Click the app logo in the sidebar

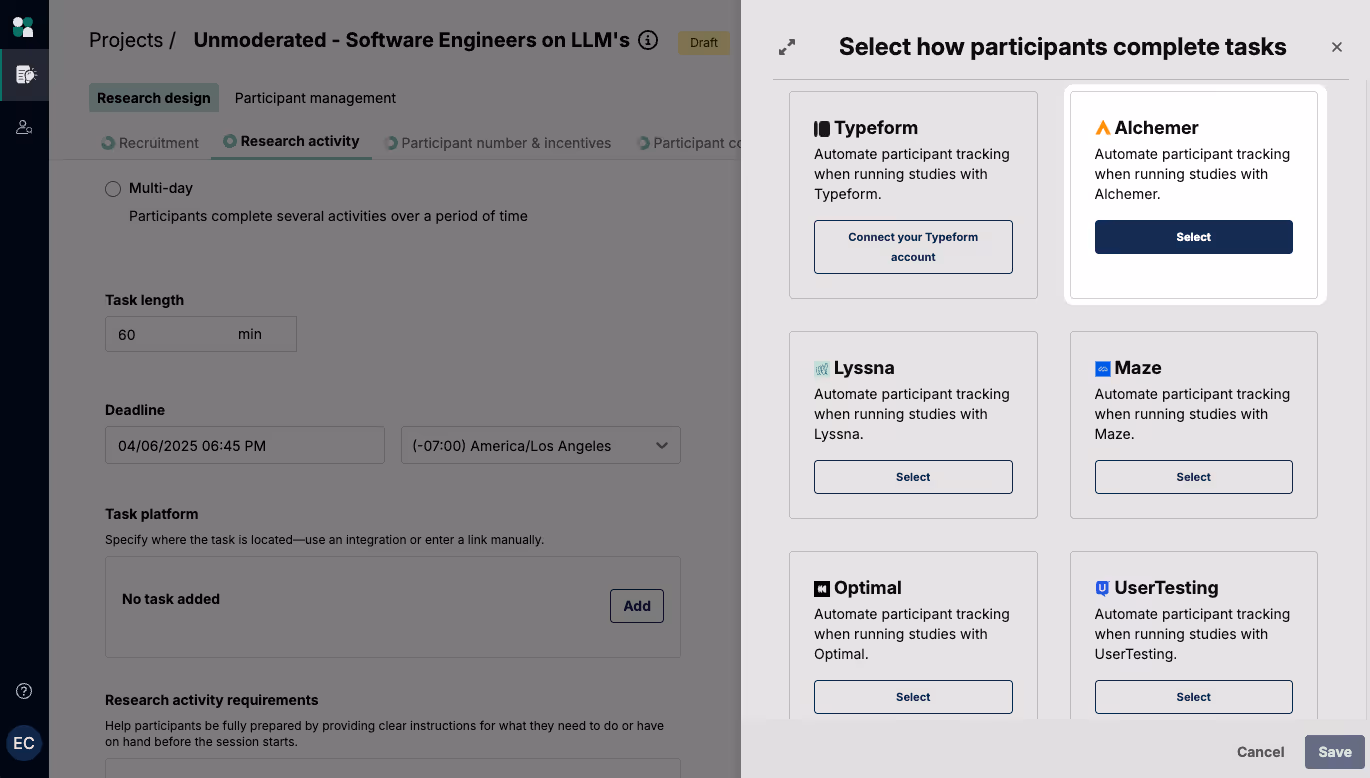click(23, 26)
